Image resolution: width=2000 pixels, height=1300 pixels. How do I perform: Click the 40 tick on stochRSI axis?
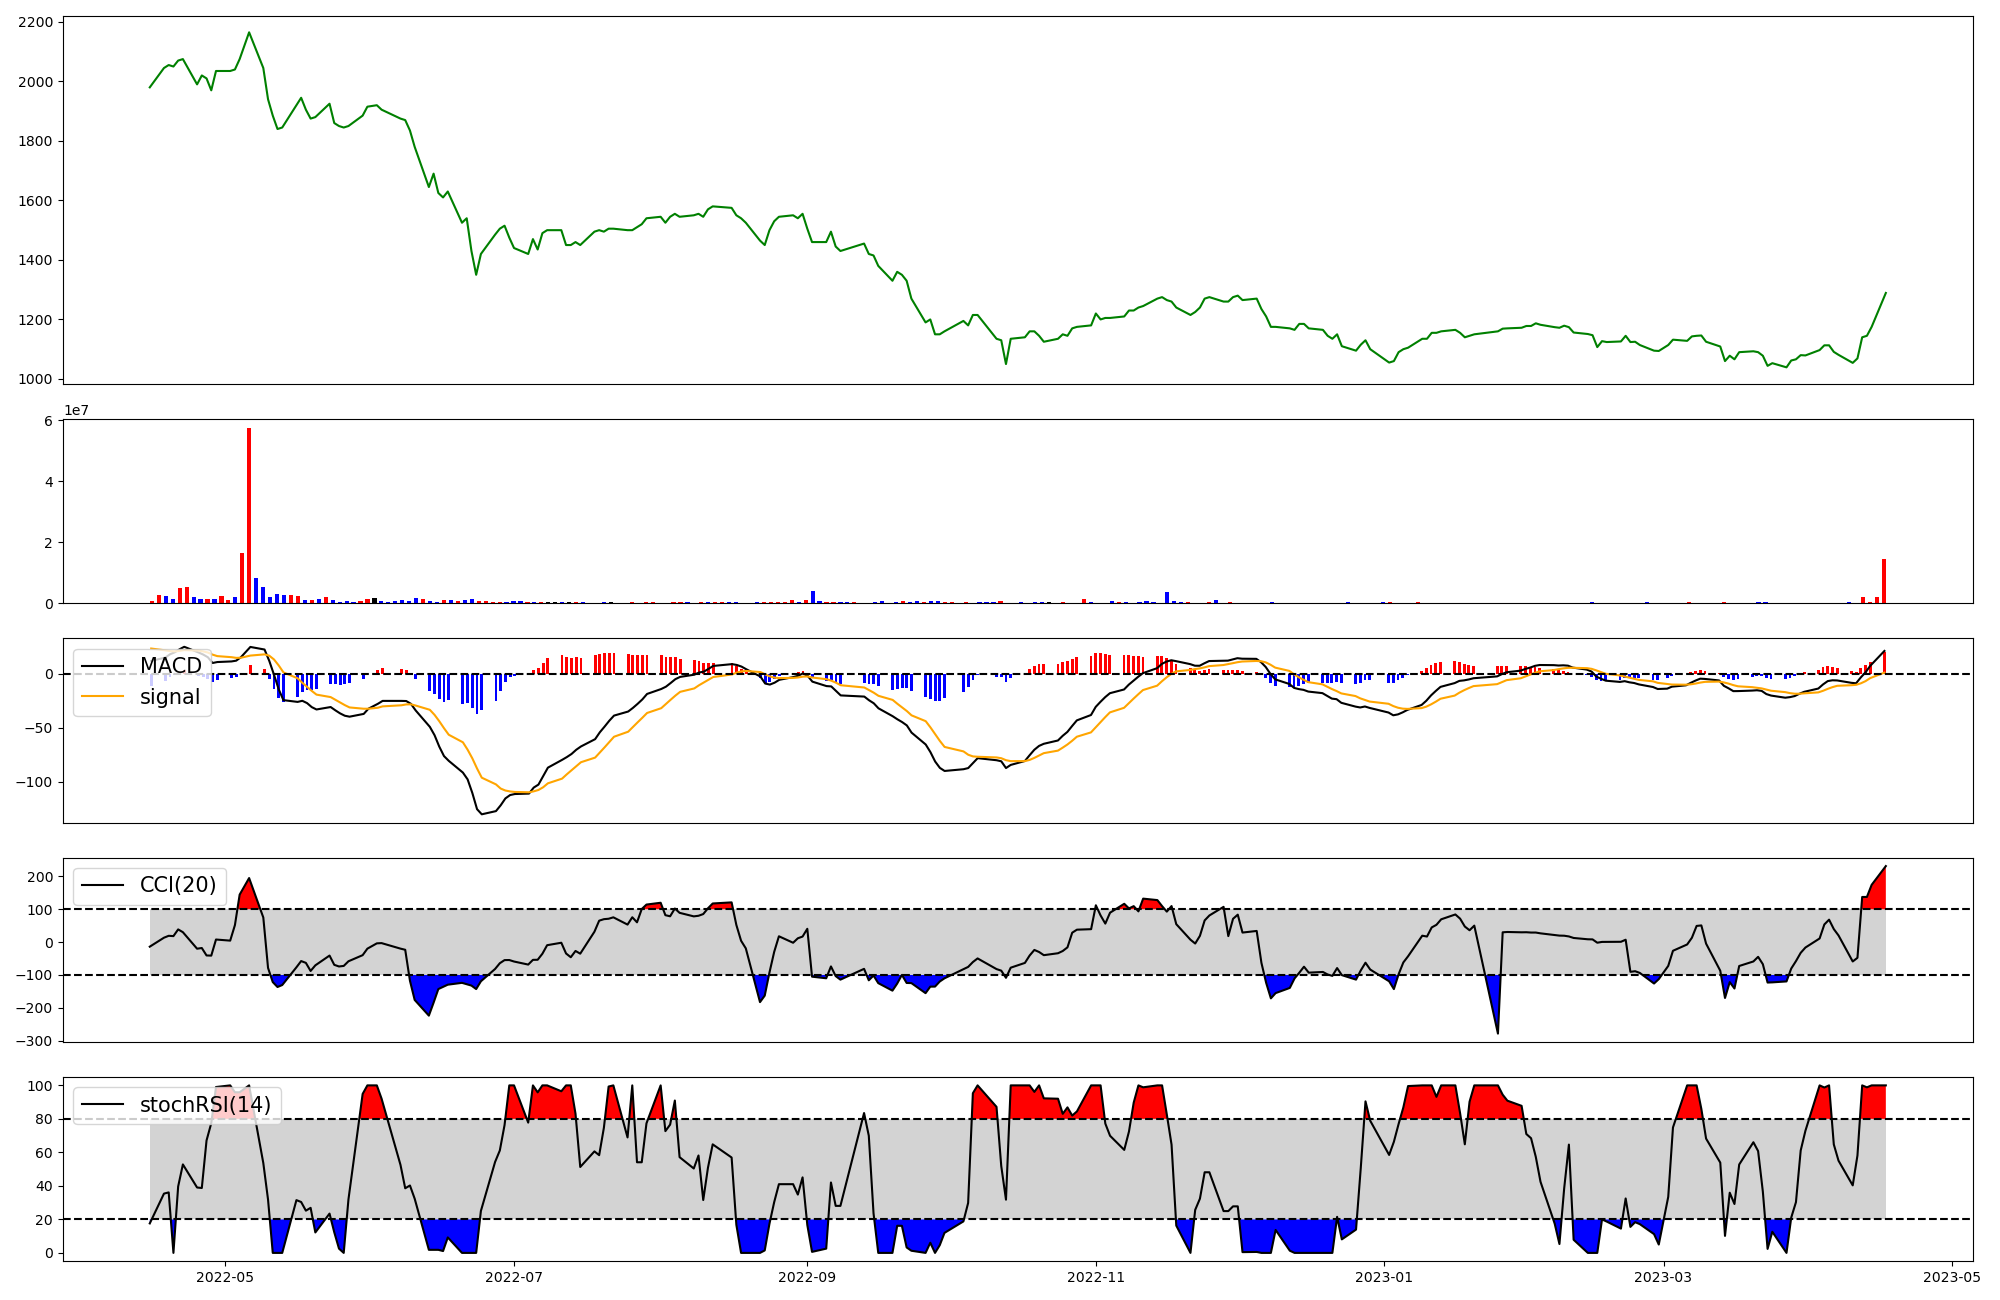pyautogui.click(x=44, y=1187)
